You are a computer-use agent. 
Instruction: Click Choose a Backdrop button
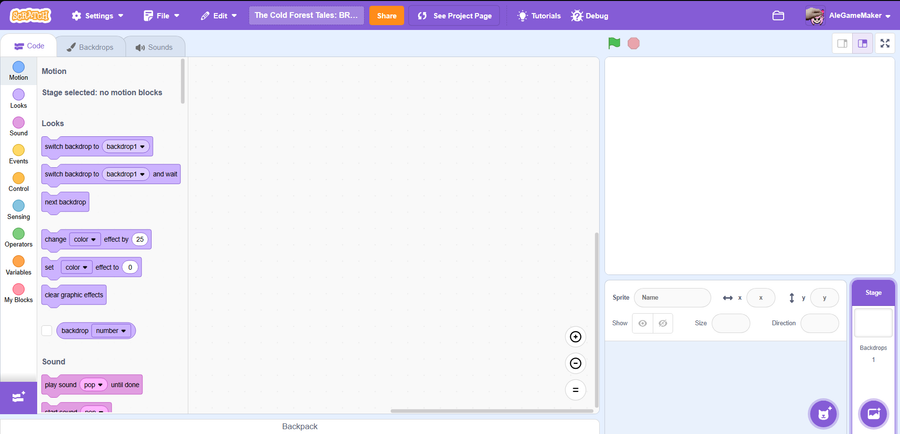click(x=873, y=413)
